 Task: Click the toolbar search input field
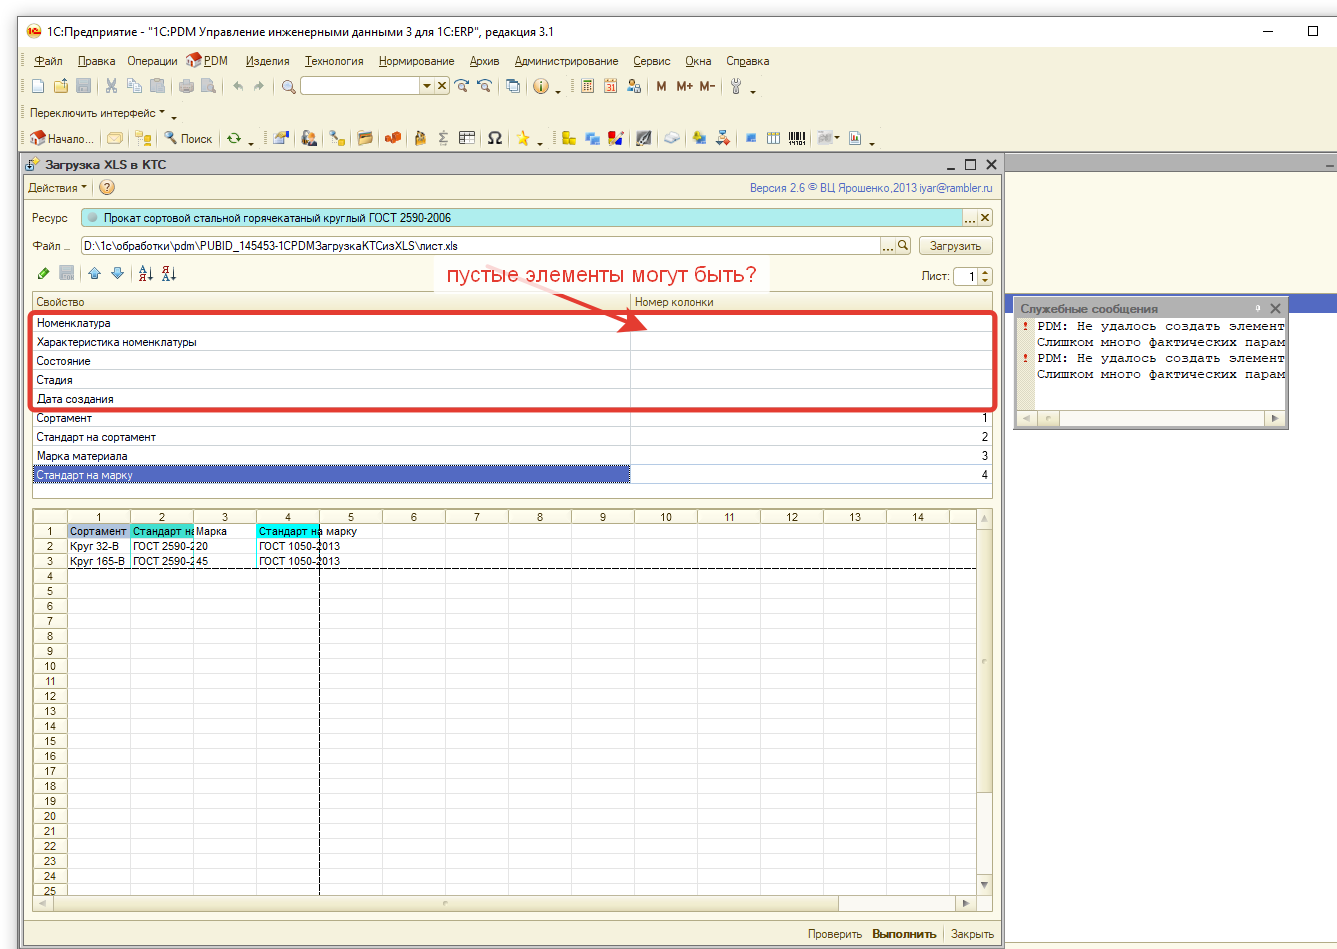tap(360, 87)
